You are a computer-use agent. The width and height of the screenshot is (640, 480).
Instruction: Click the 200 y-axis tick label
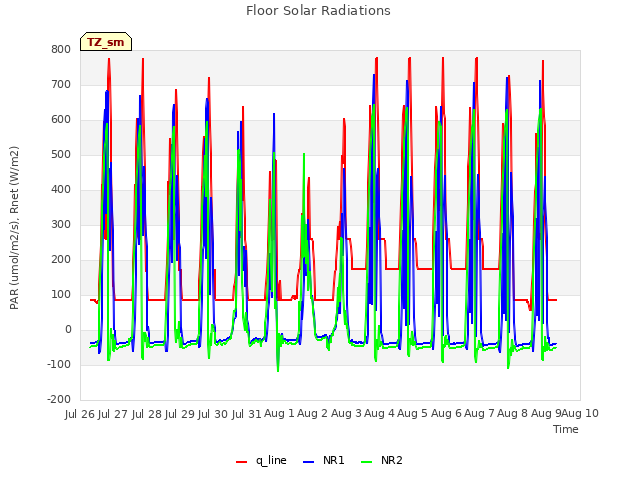click(x=61, y=260)
